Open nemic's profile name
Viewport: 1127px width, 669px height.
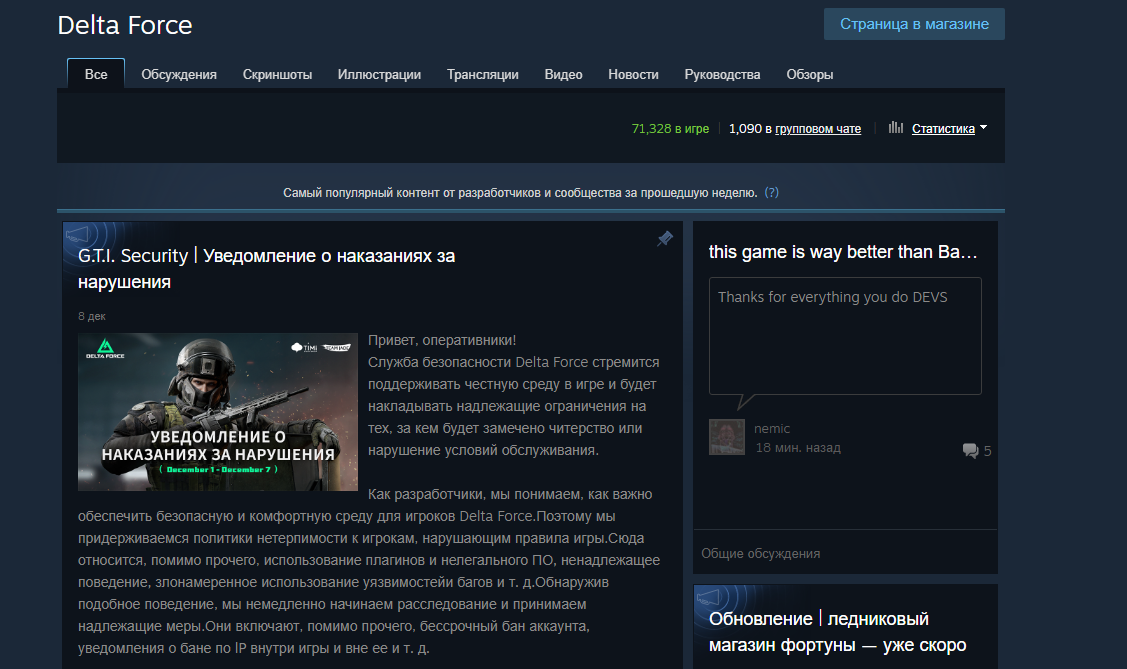click(x=772, y=428)
